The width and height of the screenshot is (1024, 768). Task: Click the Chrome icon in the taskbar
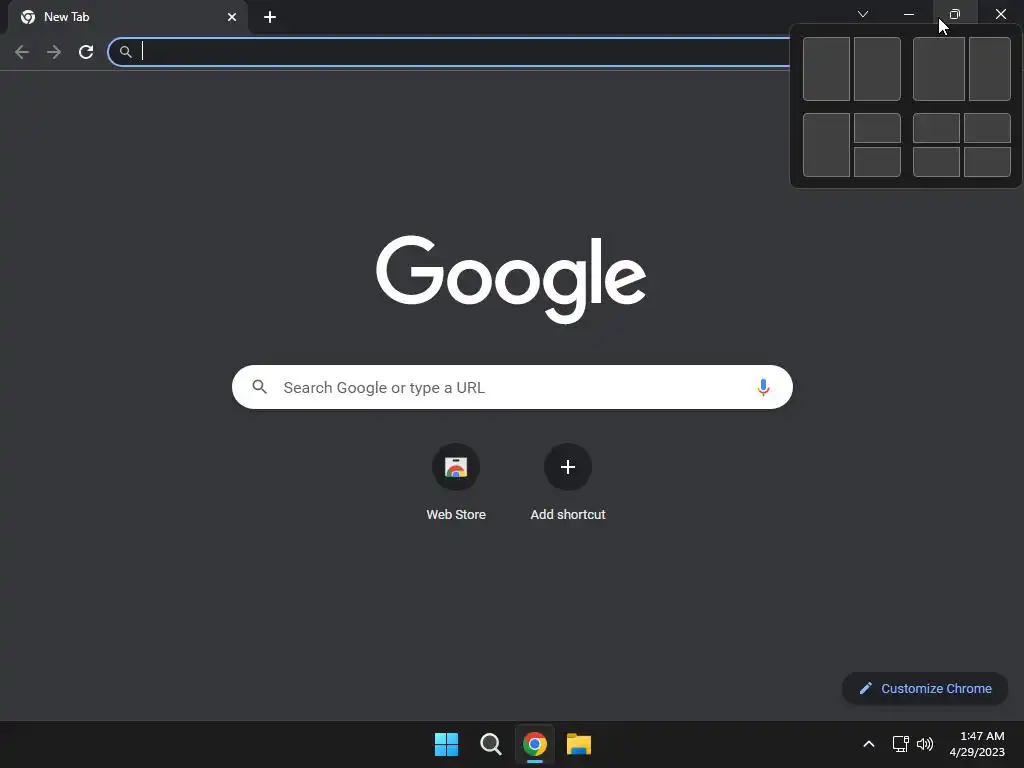coord(535,744)
